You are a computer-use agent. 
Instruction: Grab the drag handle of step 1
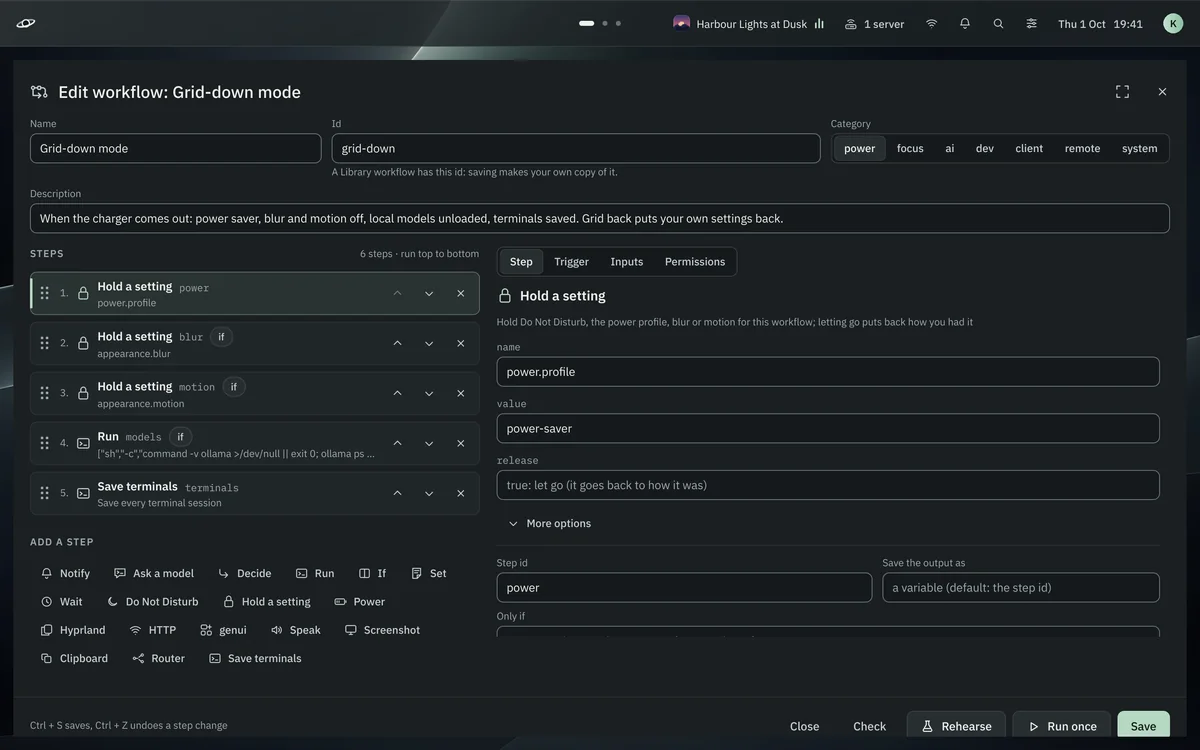[44, 293]
